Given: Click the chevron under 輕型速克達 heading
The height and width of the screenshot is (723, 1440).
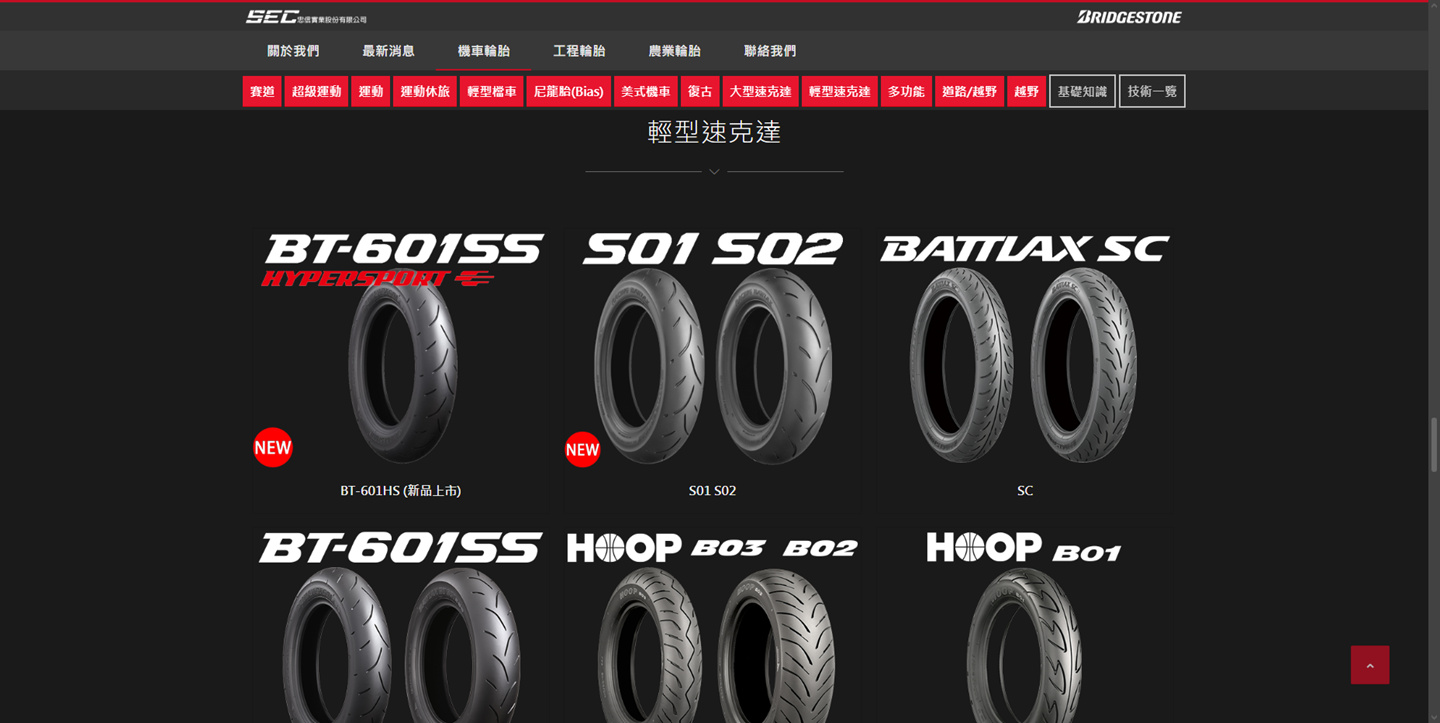Looking at the screenshot, I should tap(714, 172).
